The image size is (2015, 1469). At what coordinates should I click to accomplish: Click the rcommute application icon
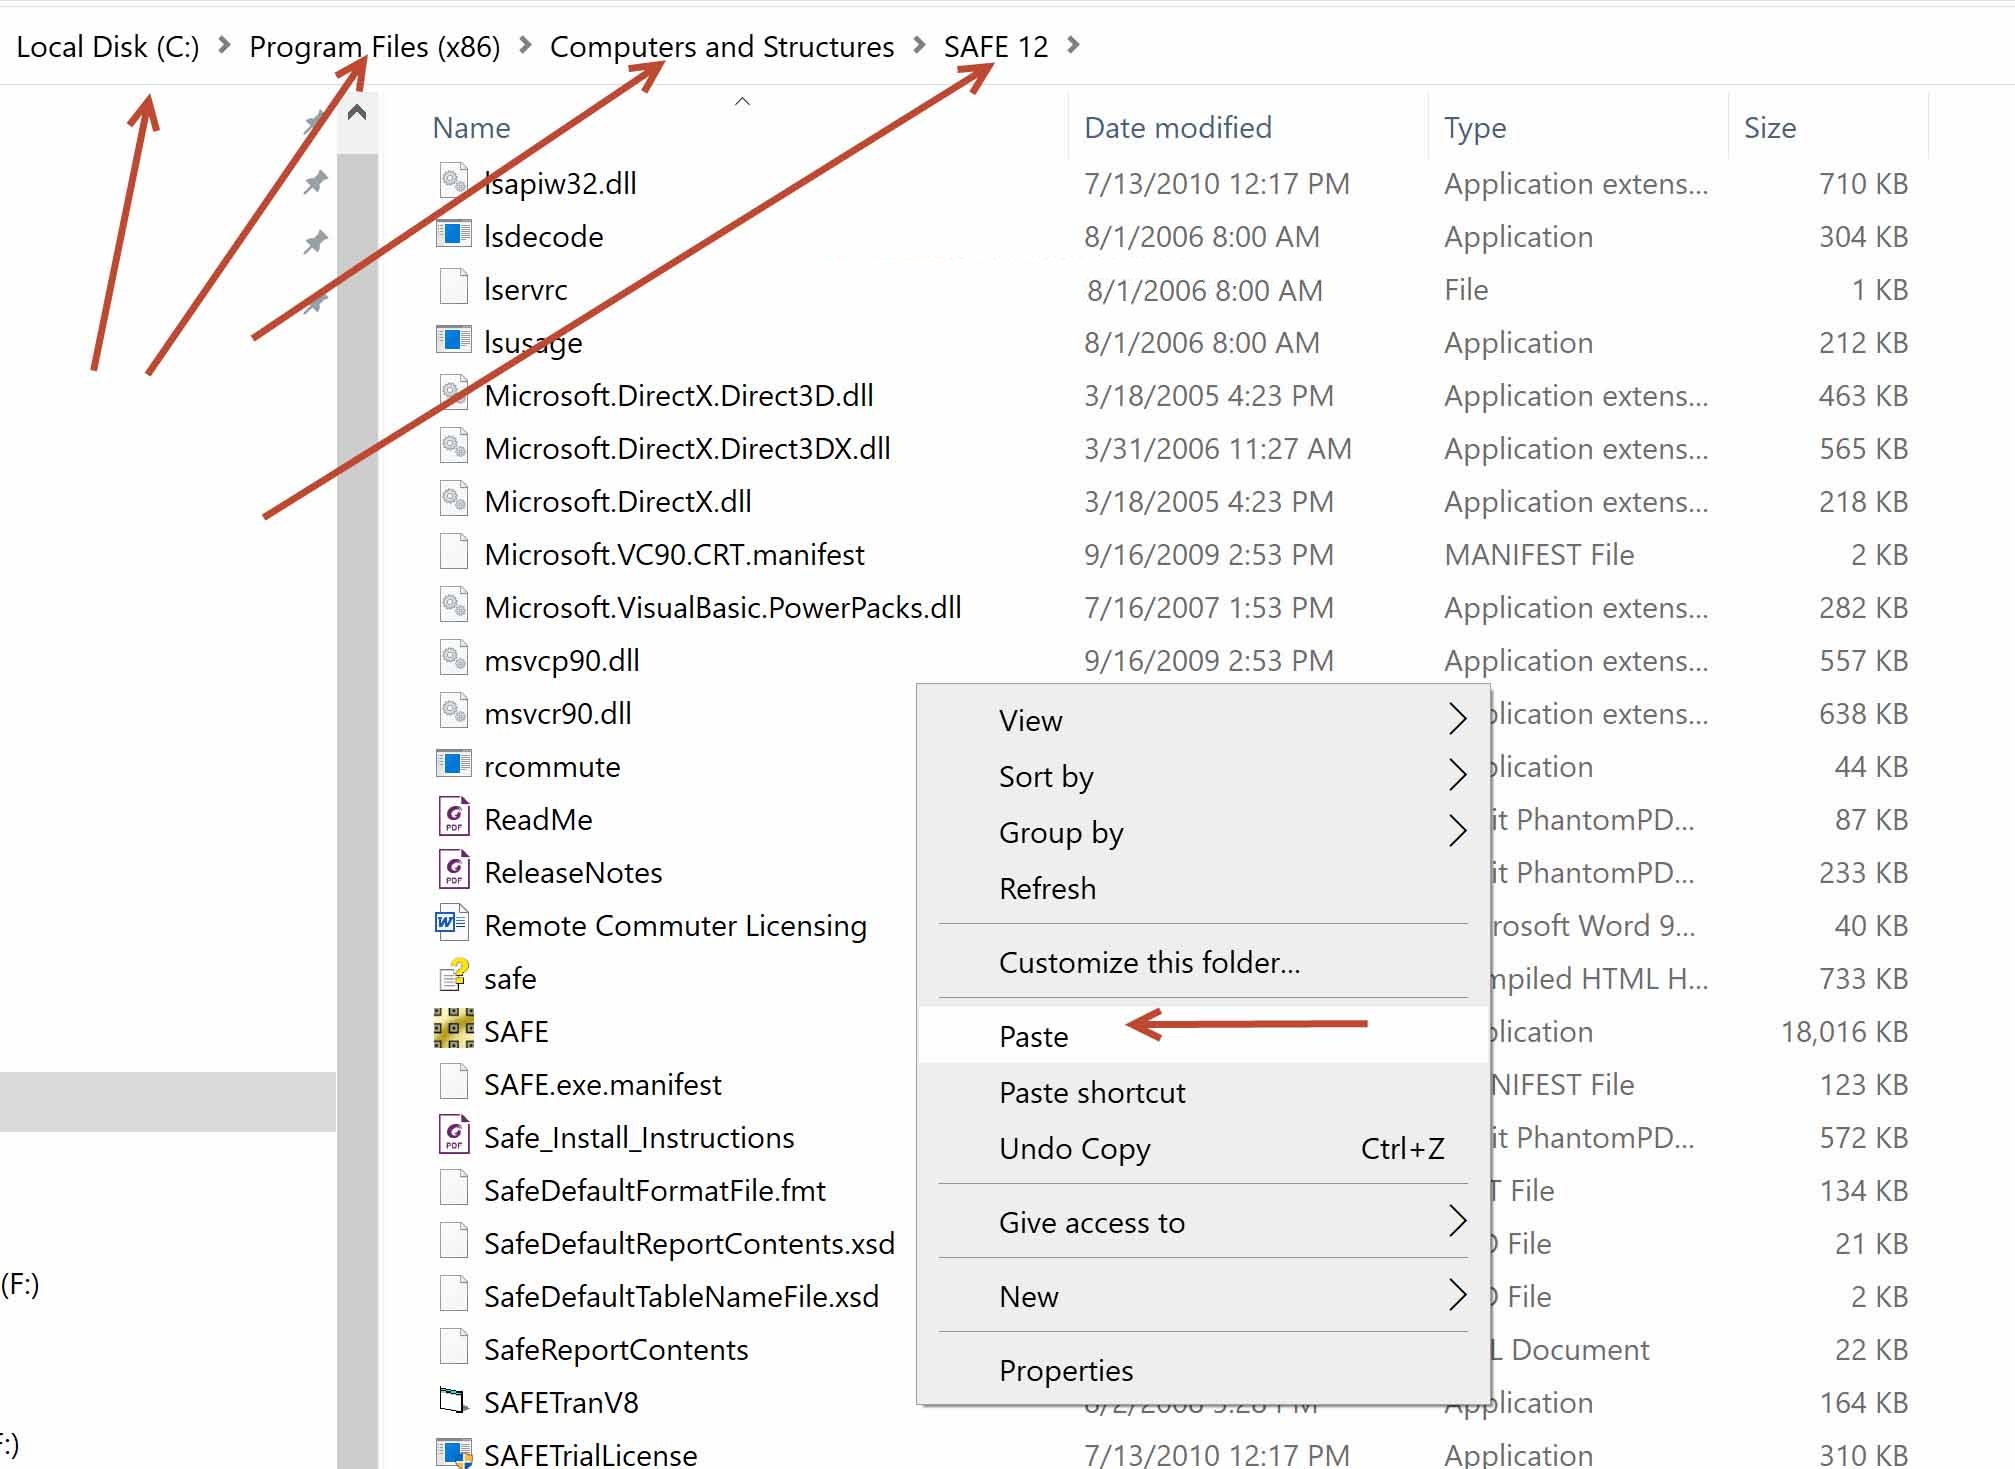(453, 764)
